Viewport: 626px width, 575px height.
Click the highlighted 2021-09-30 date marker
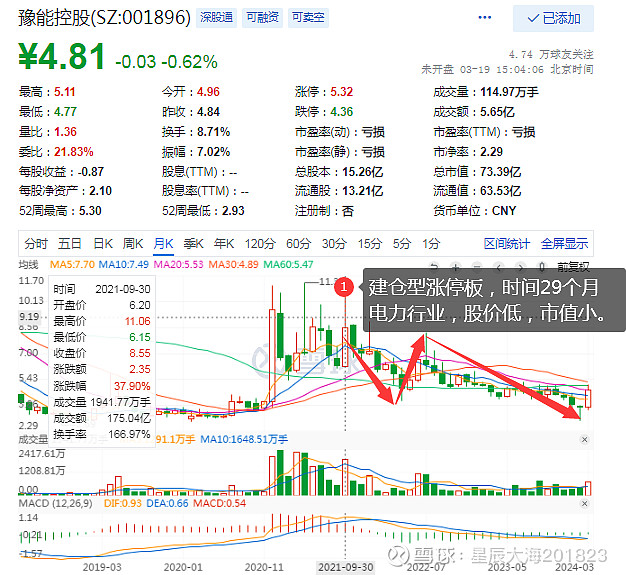(x=346, y=567)
